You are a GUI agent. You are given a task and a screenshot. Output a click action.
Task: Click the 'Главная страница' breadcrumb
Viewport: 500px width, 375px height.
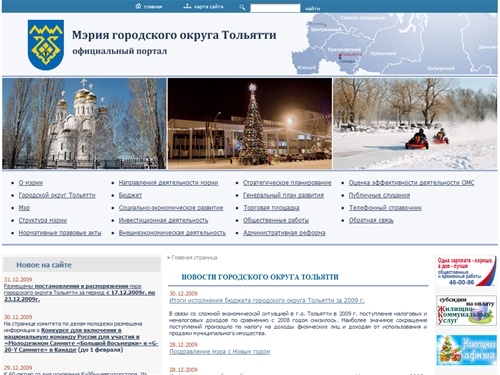pos(194,258)
